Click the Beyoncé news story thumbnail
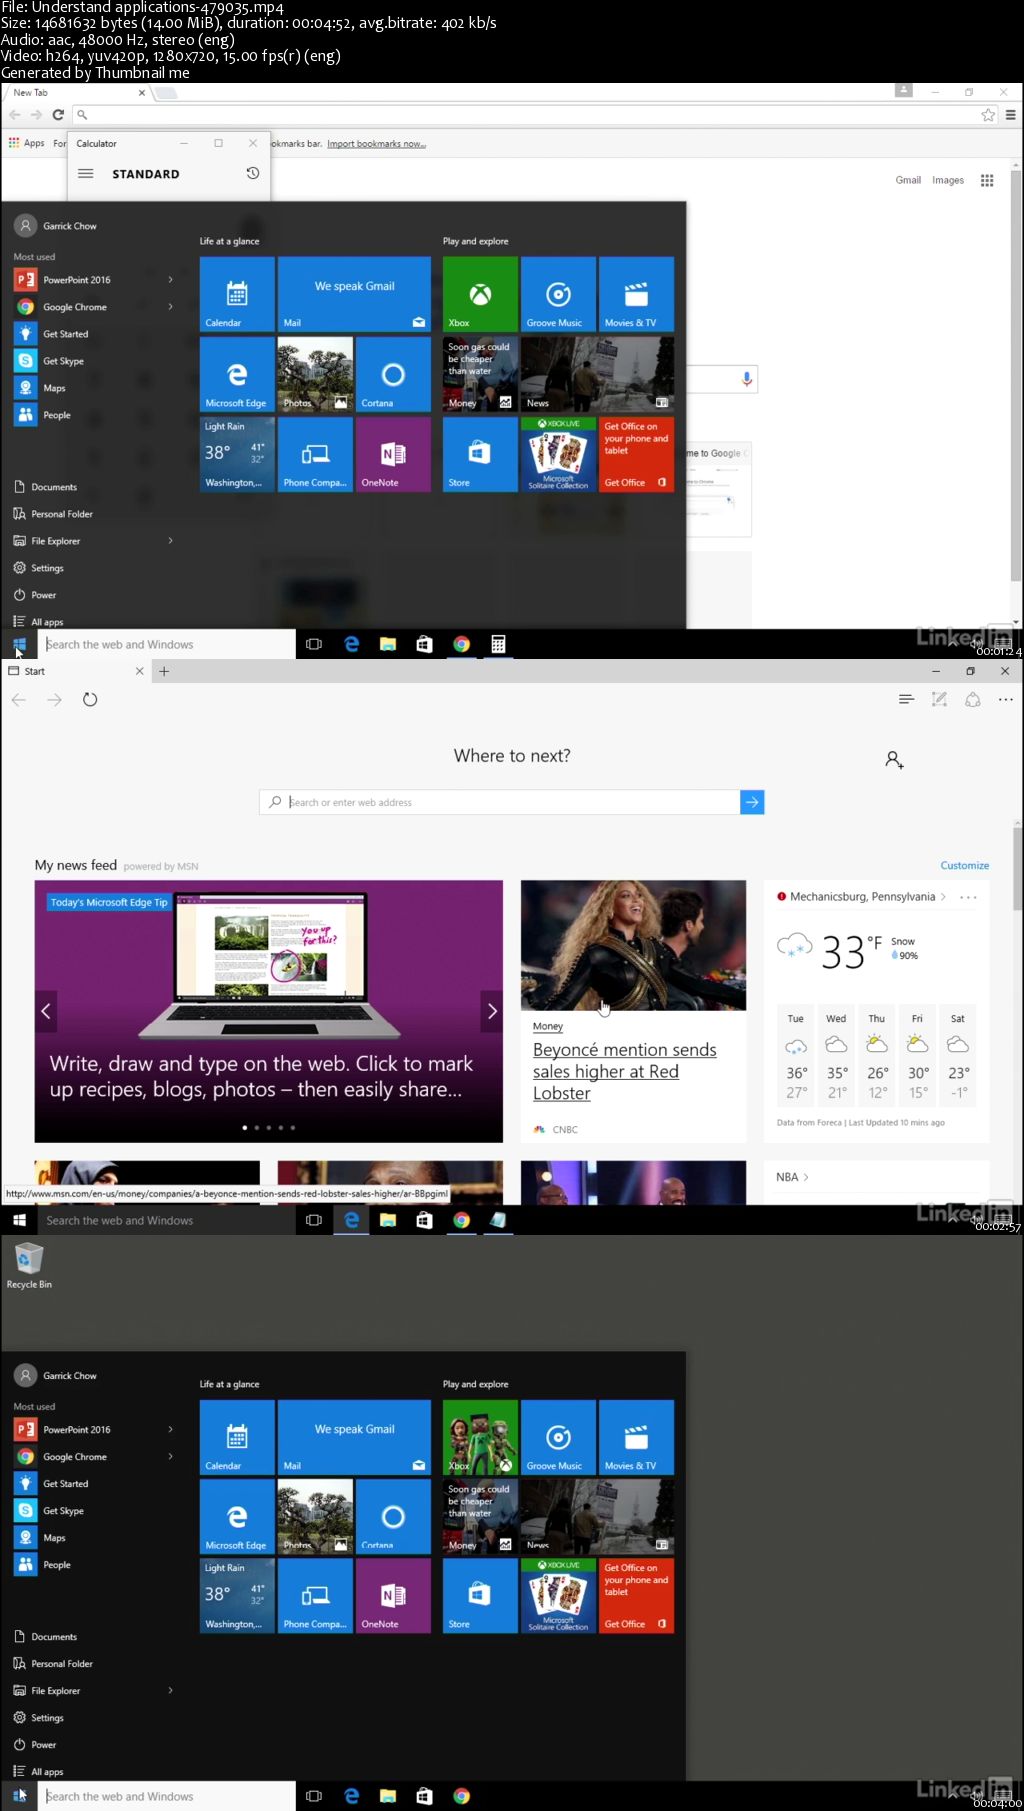Screen dimensions: 1024x1811 [633, 945]
